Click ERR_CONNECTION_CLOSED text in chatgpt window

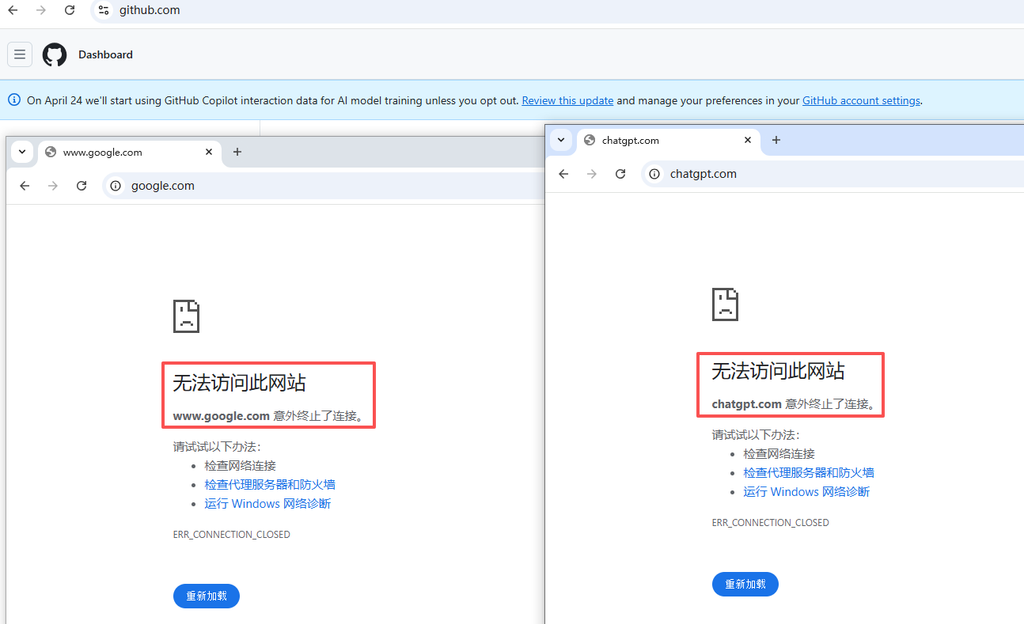tap(770, 522)
